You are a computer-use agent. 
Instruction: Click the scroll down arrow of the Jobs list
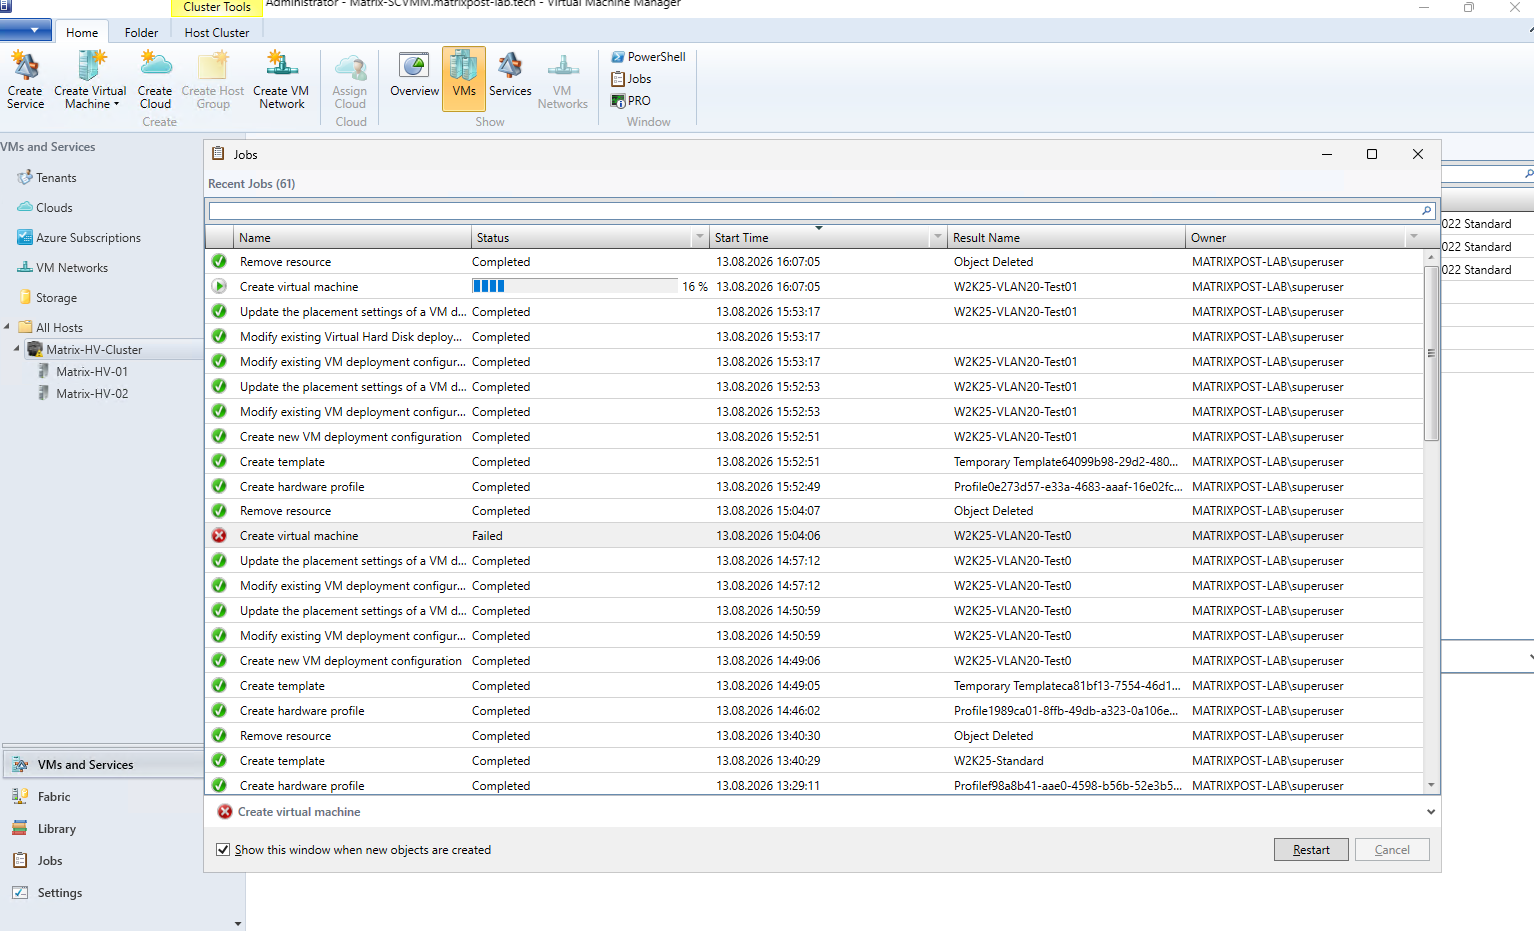point(1431,786)
